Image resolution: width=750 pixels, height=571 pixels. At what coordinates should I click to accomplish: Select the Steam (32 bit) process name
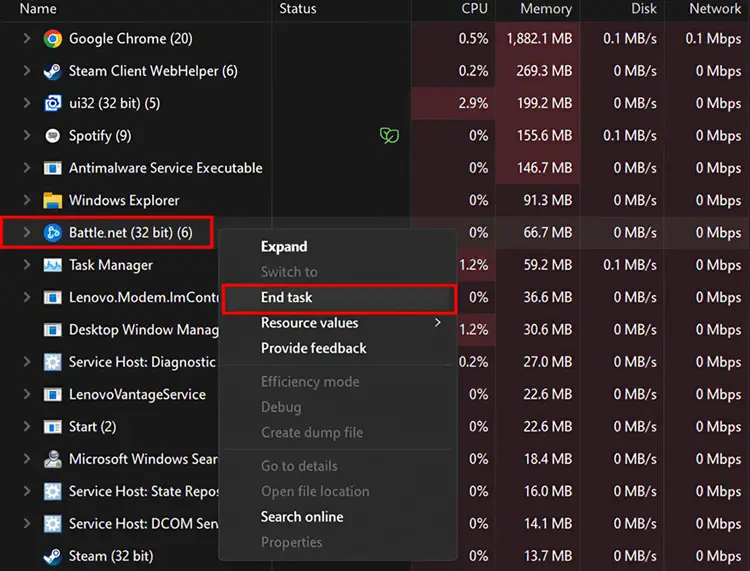point(111,556)
